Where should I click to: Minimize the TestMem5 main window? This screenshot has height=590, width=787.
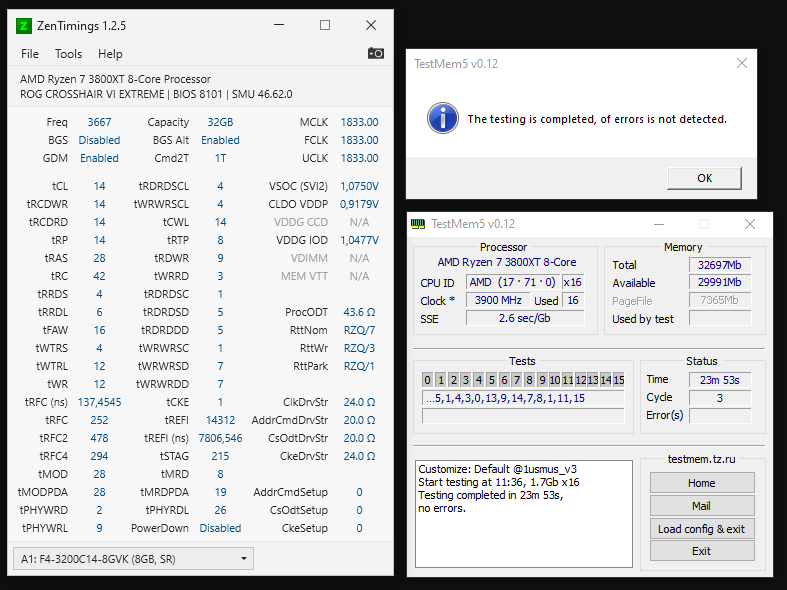point(659,224)
